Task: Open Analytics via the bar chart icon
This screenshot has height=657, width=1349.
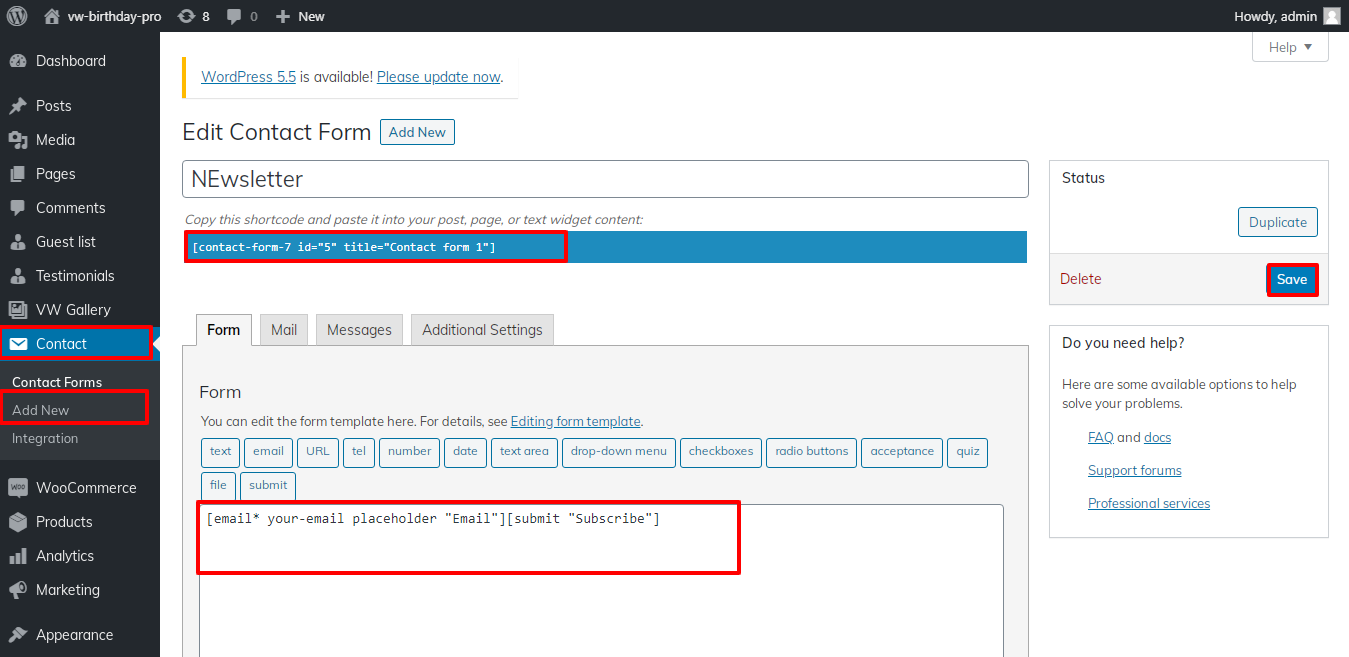Action: pyautogui.click(x=18, y=556)
